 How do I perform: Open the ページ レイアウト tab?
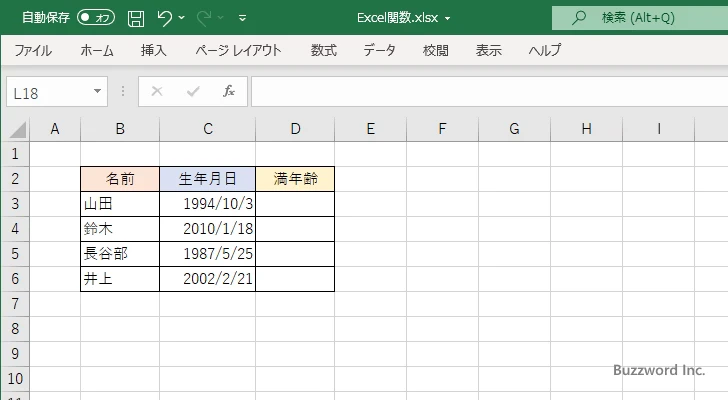238,50
